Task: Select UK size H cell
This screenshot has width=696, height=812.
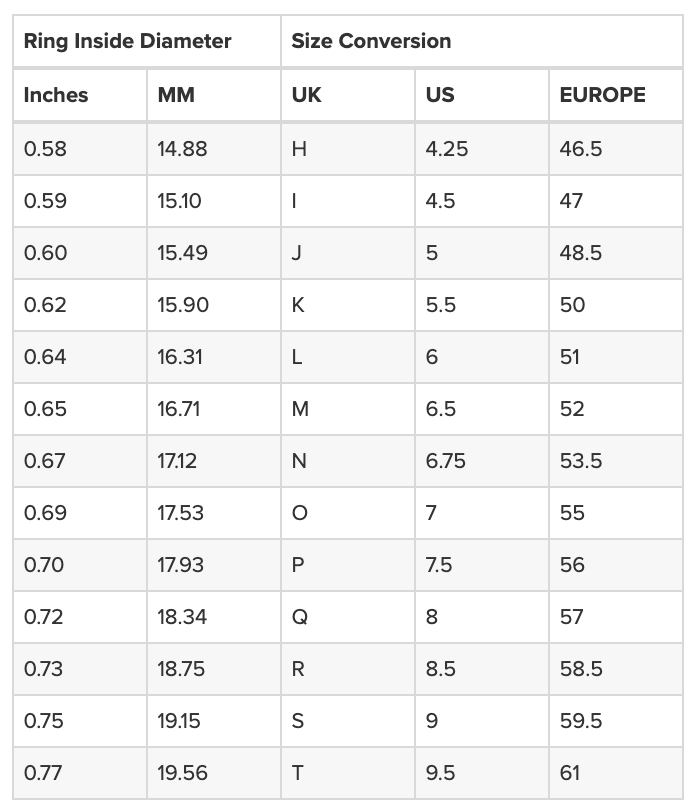Action: [348, 149]
